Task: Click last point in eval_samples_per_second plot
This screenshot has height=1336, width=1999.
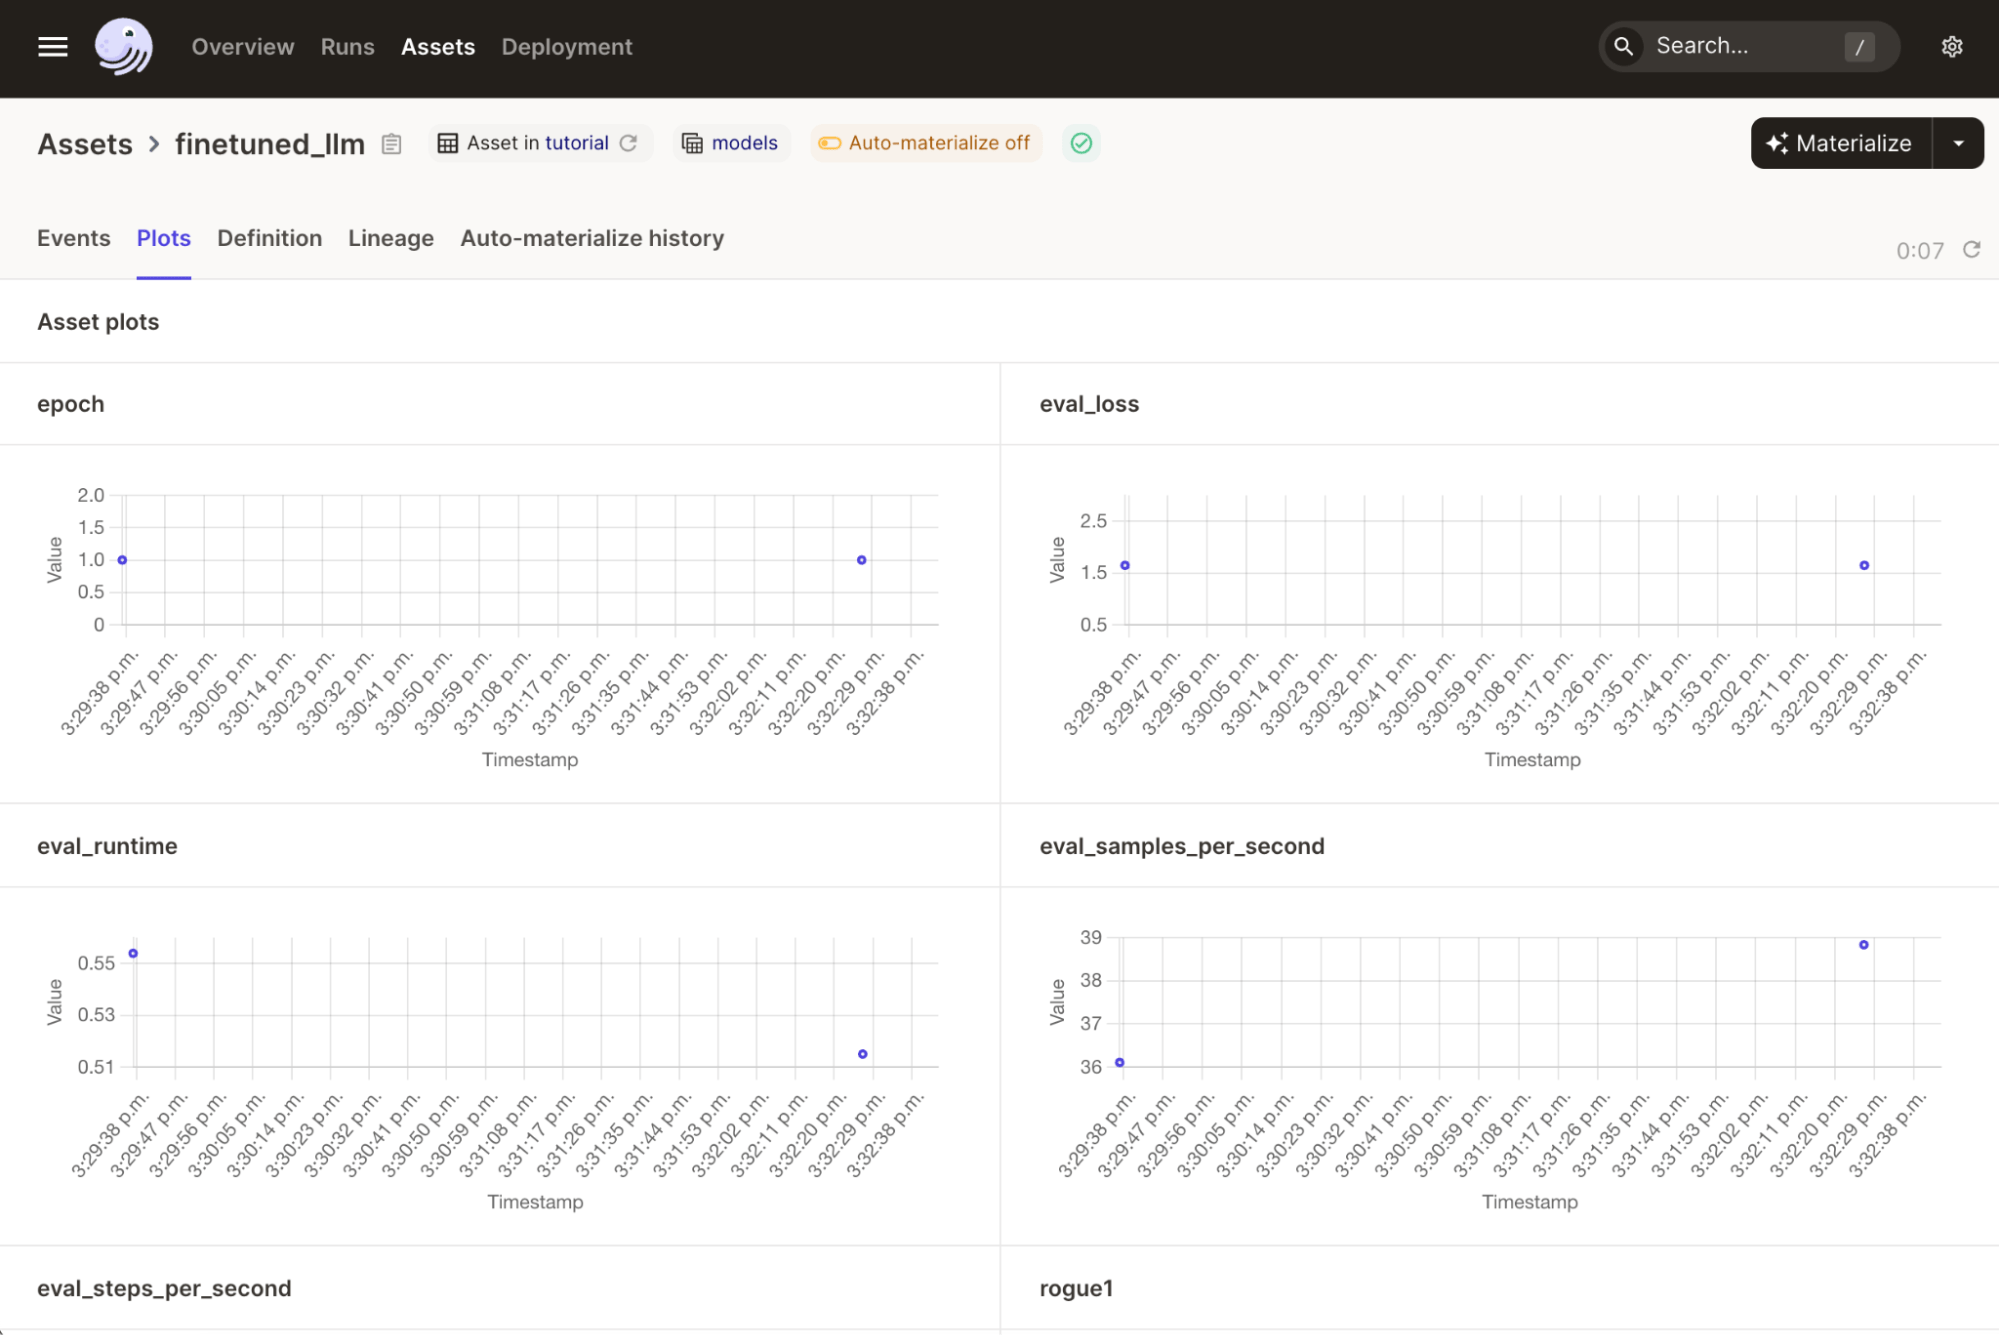Action: [1863, 945]
